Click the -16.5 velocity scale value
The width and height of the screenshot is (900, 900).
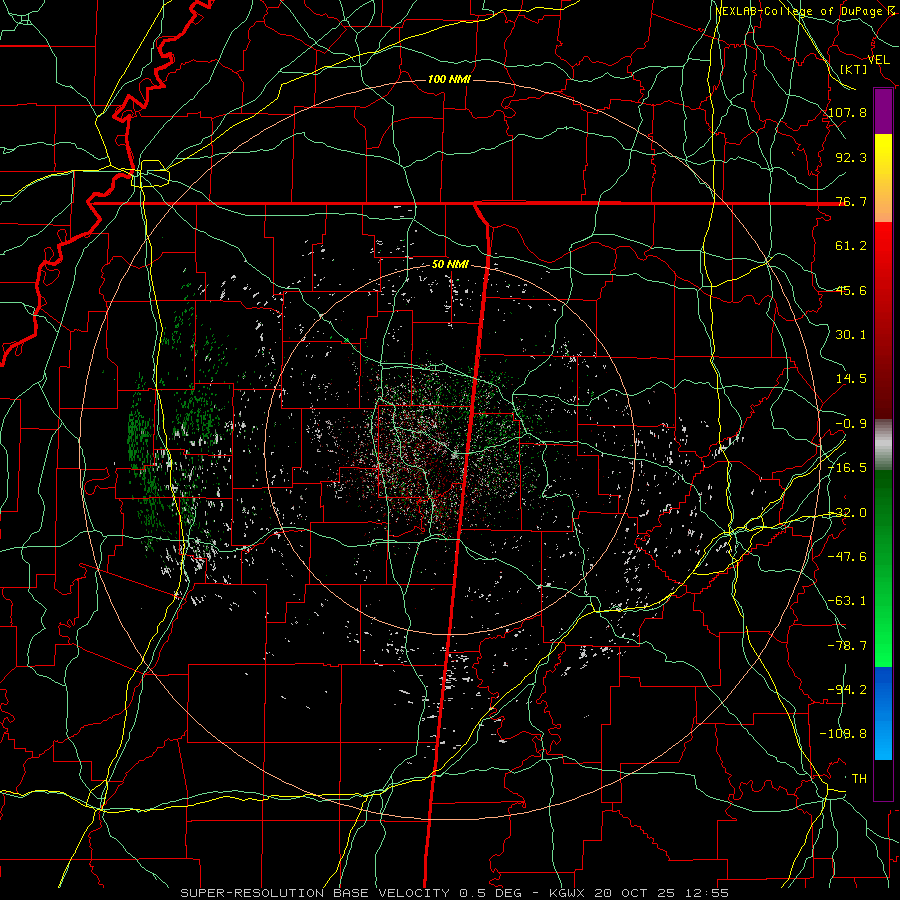pos(848,468)
